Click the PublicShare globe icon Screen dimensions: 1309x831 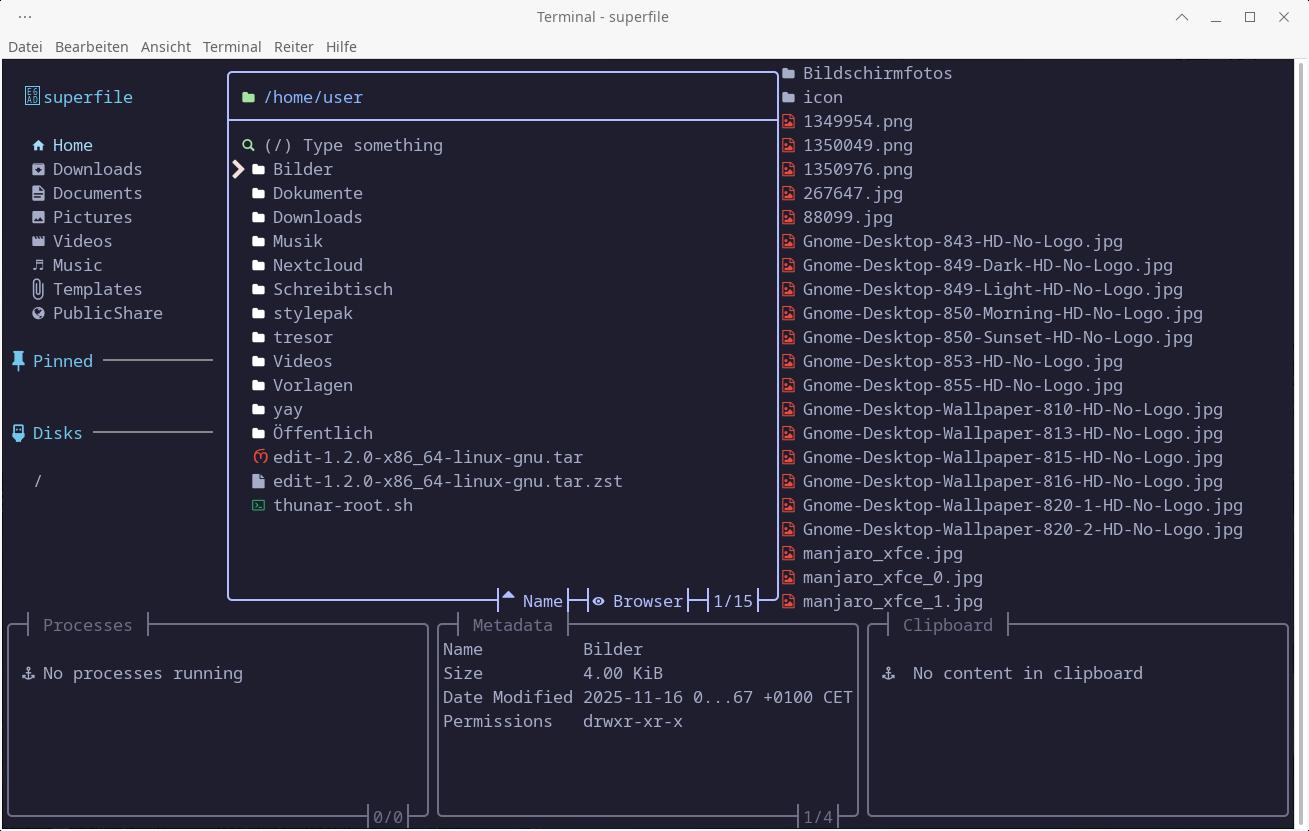pyautogui.click(x=38, y=314)
